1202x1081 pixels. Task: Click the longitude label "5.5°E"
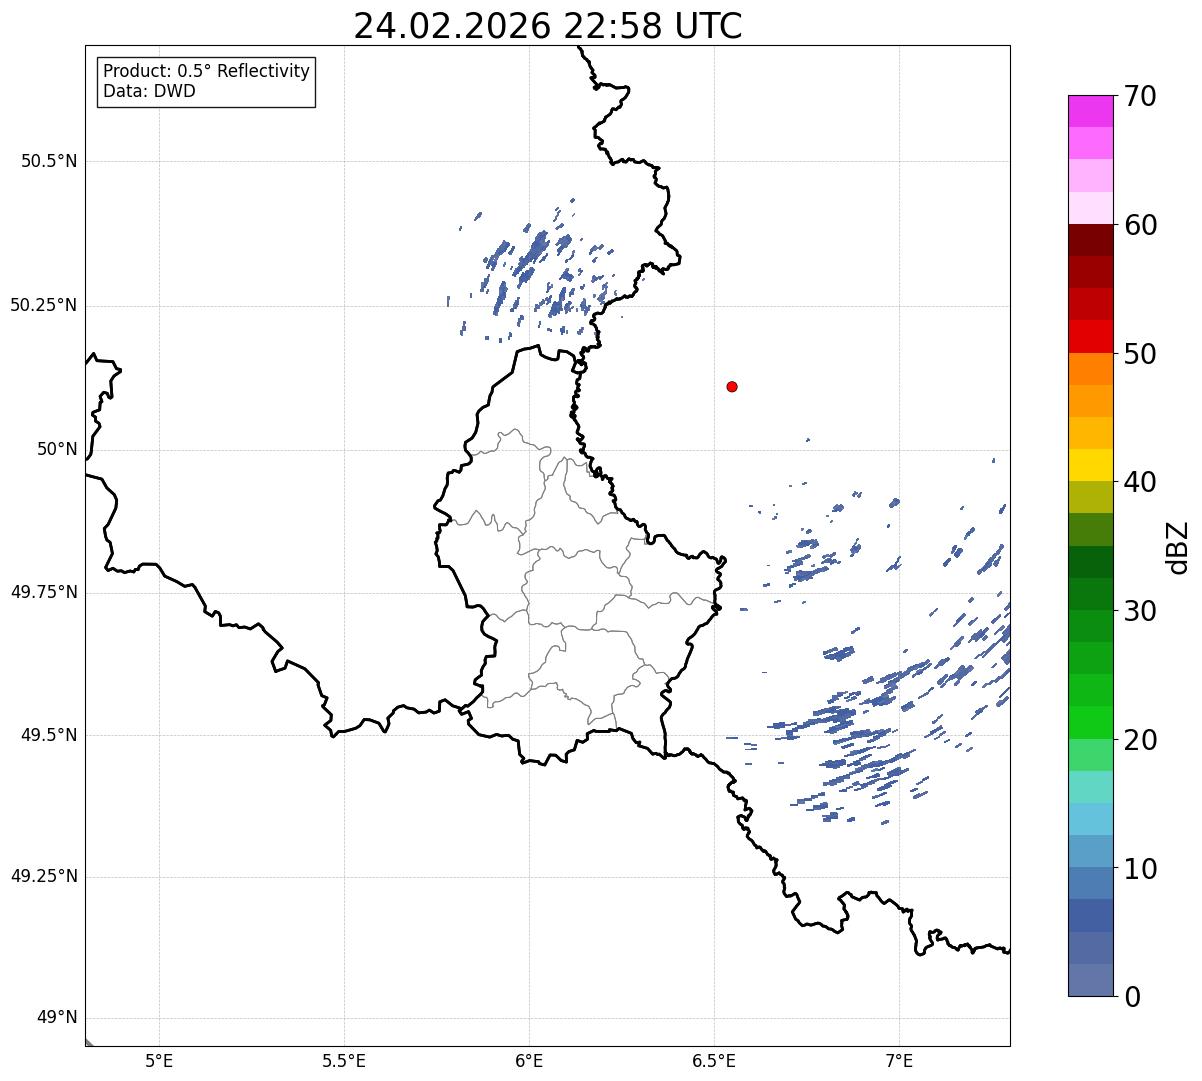point(344,1061)
